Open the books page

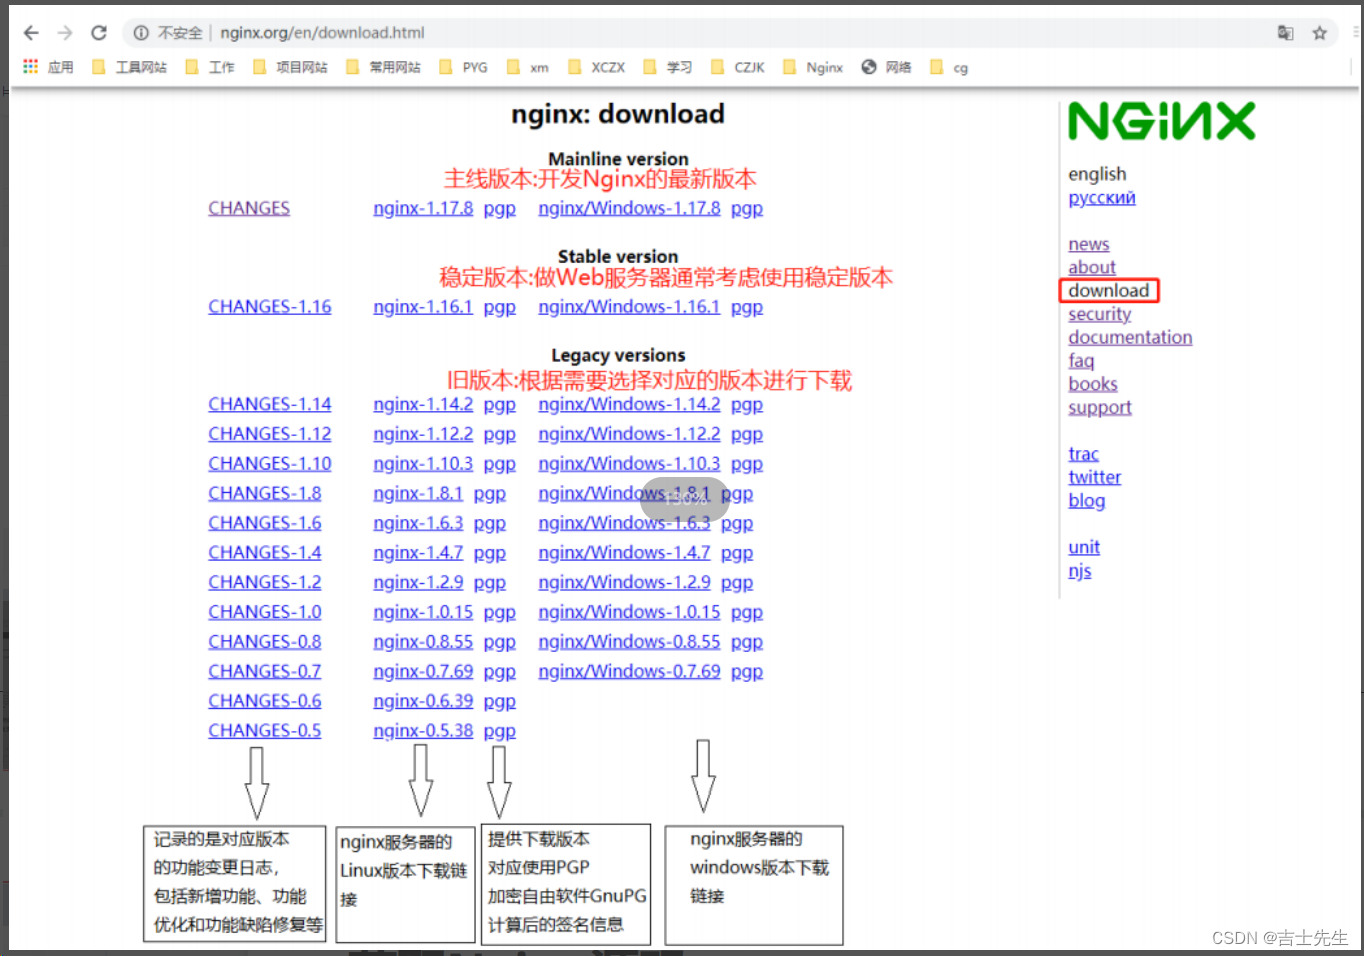point(1093,384)
